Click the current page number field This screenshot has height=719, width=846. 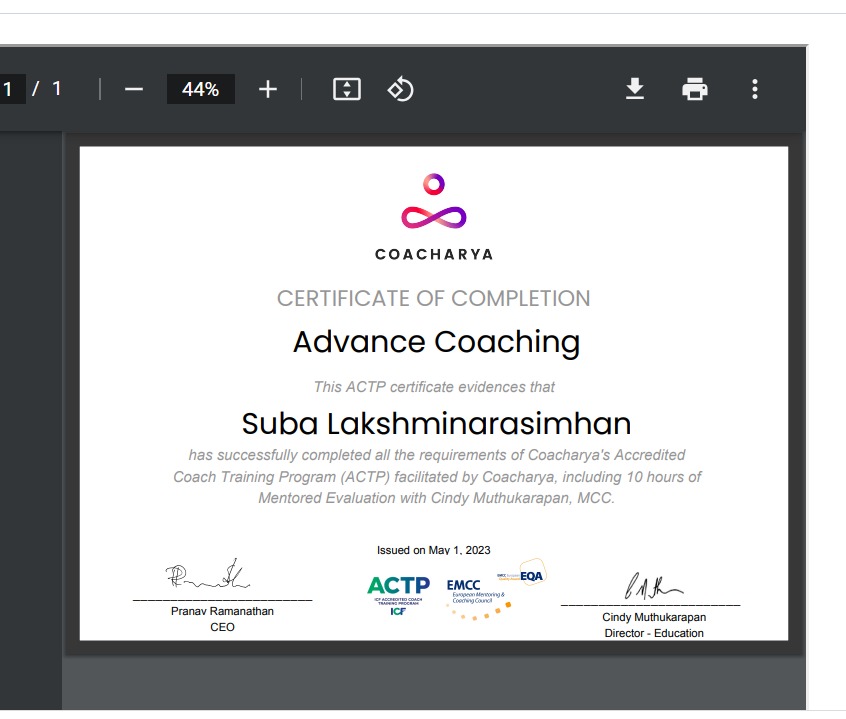click(11, 89)
